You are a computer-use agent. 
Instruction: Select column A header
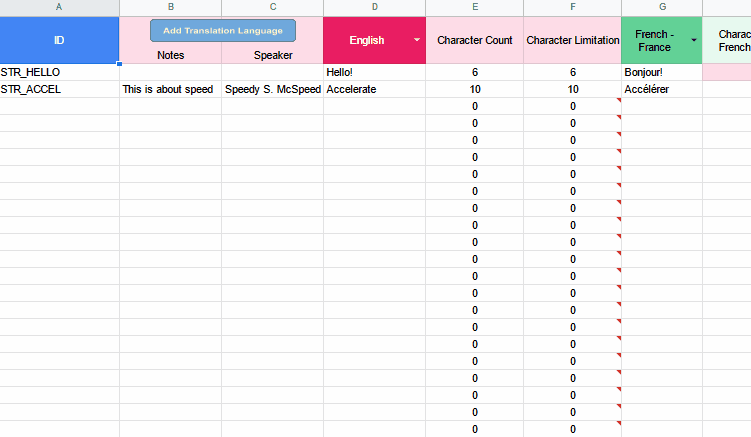click(x=59, y=7)
